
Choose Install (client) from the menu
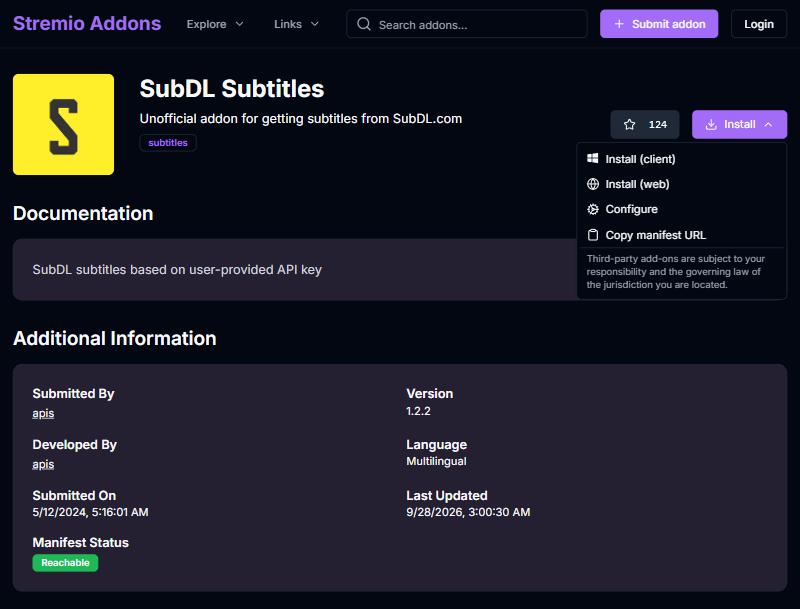682,159
